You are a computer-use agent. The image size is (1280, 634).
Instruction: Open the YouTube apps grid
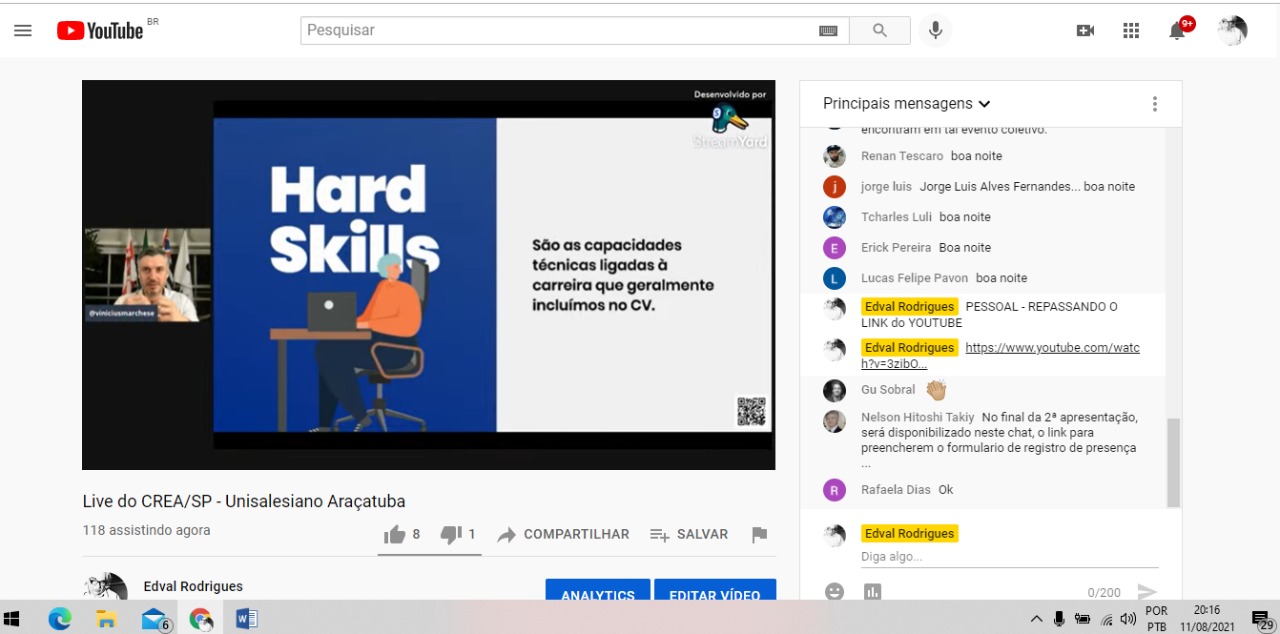tap(1131, 30)
